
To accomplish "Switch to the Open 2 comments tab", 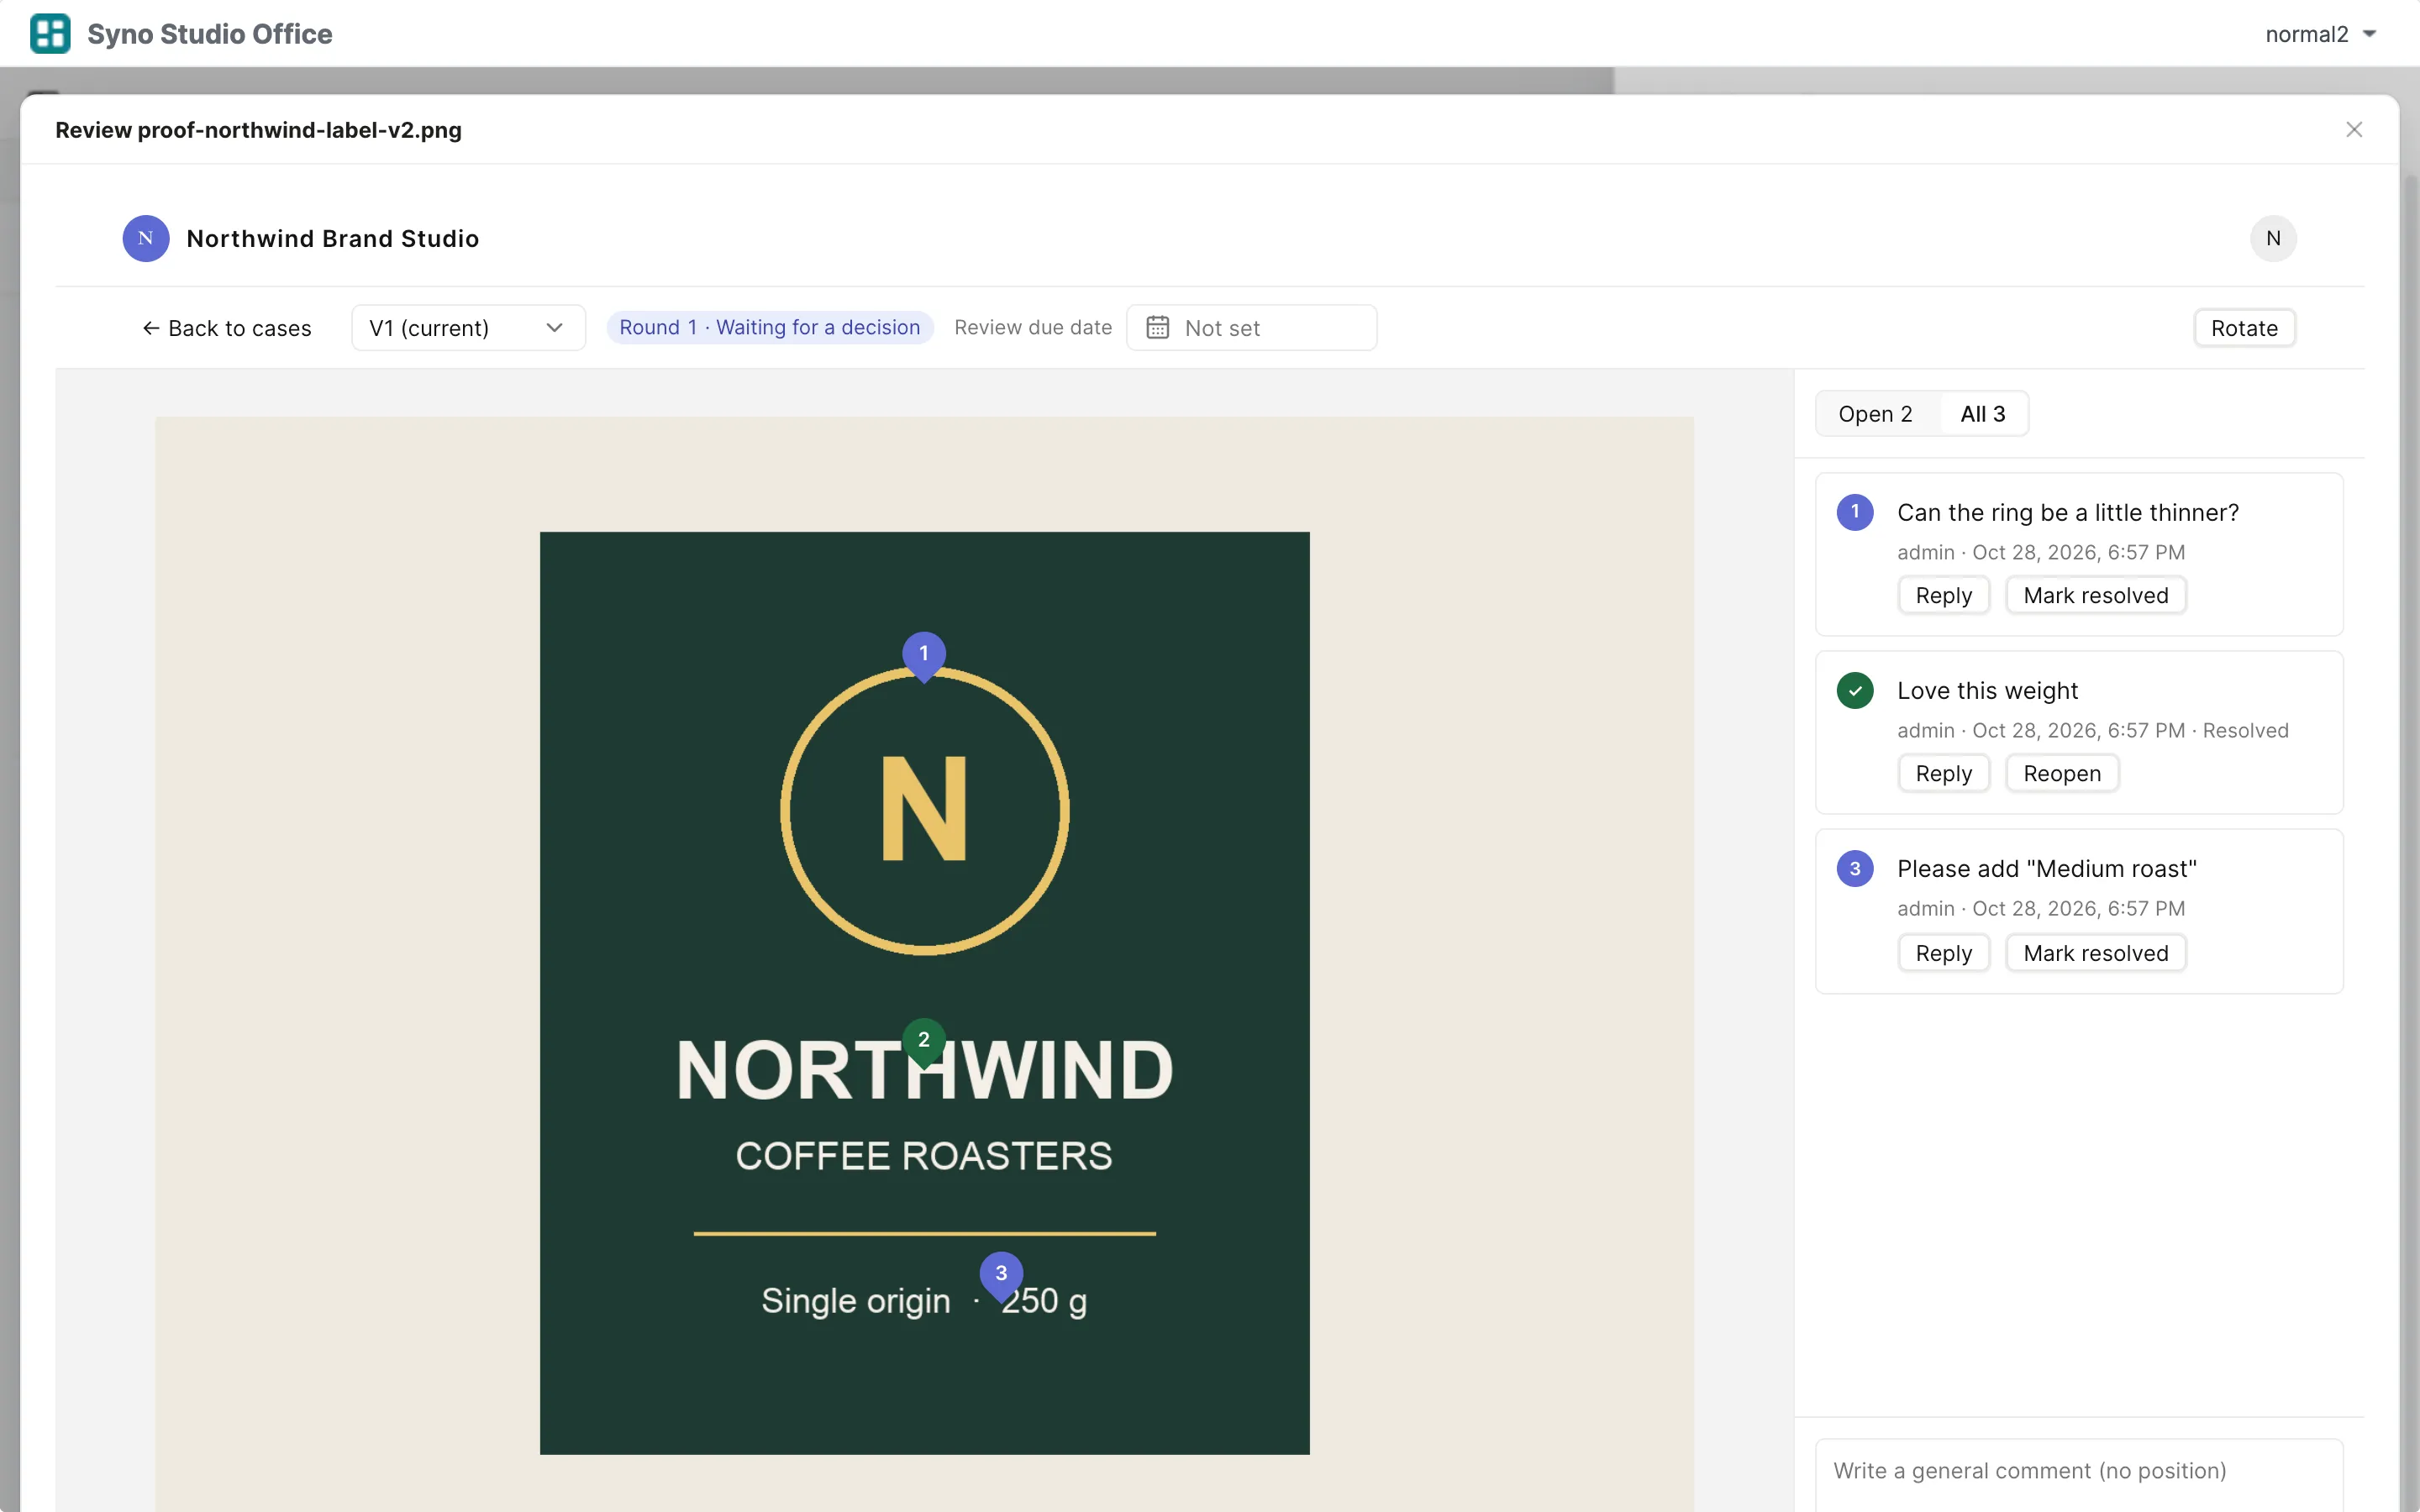I will [1875, 414].
